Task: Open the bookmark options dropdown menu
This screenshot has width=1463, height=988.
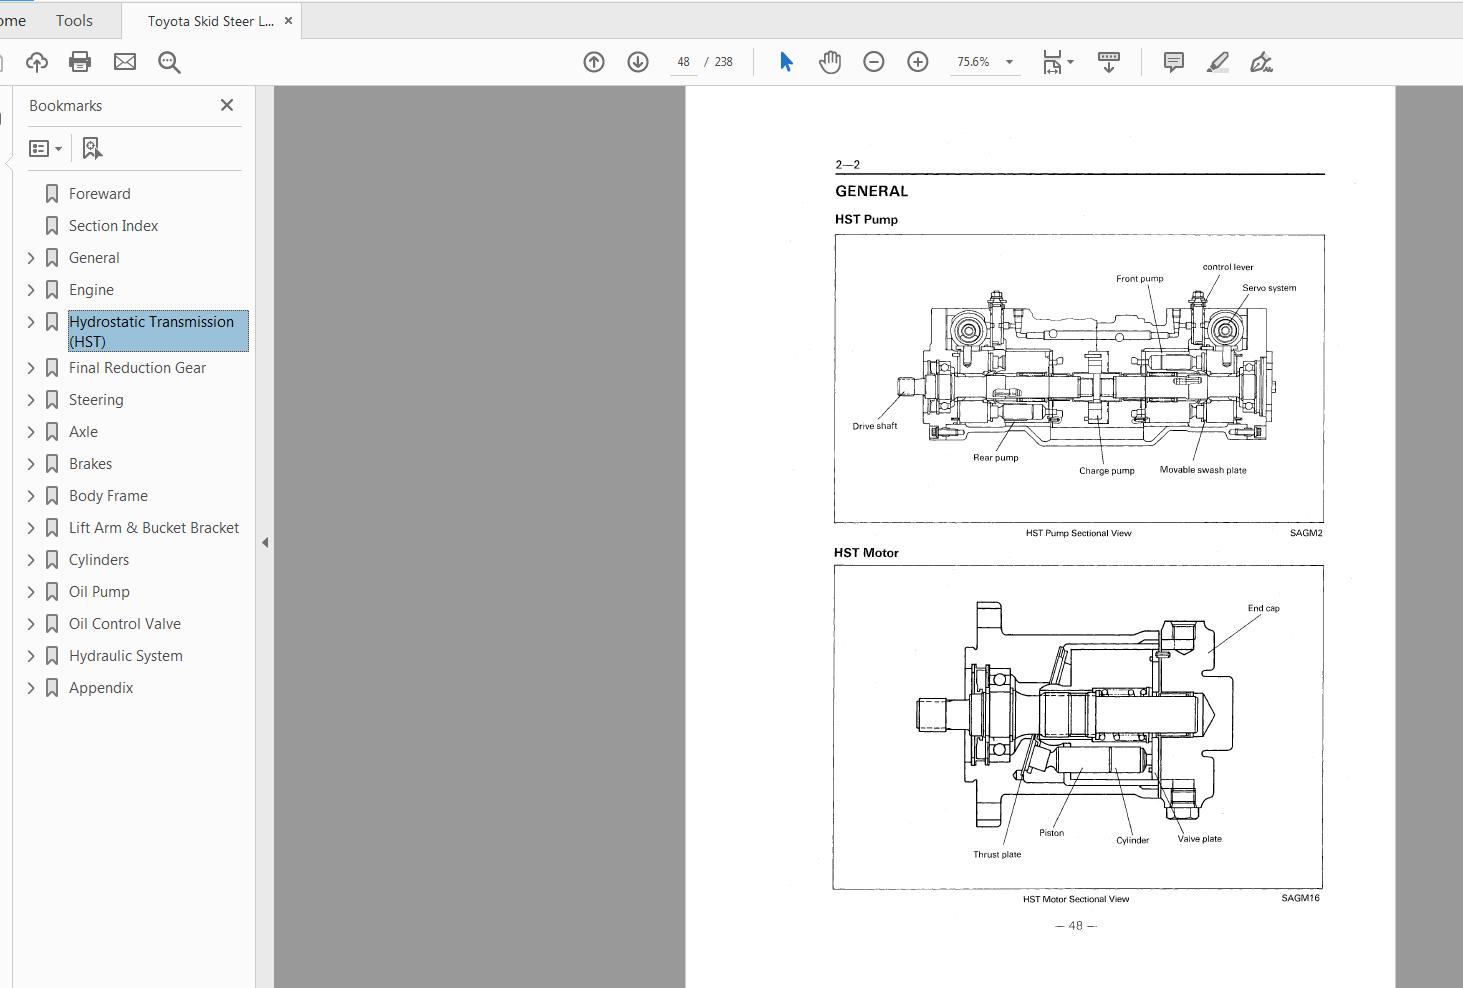Action: [x=45, y=147]
